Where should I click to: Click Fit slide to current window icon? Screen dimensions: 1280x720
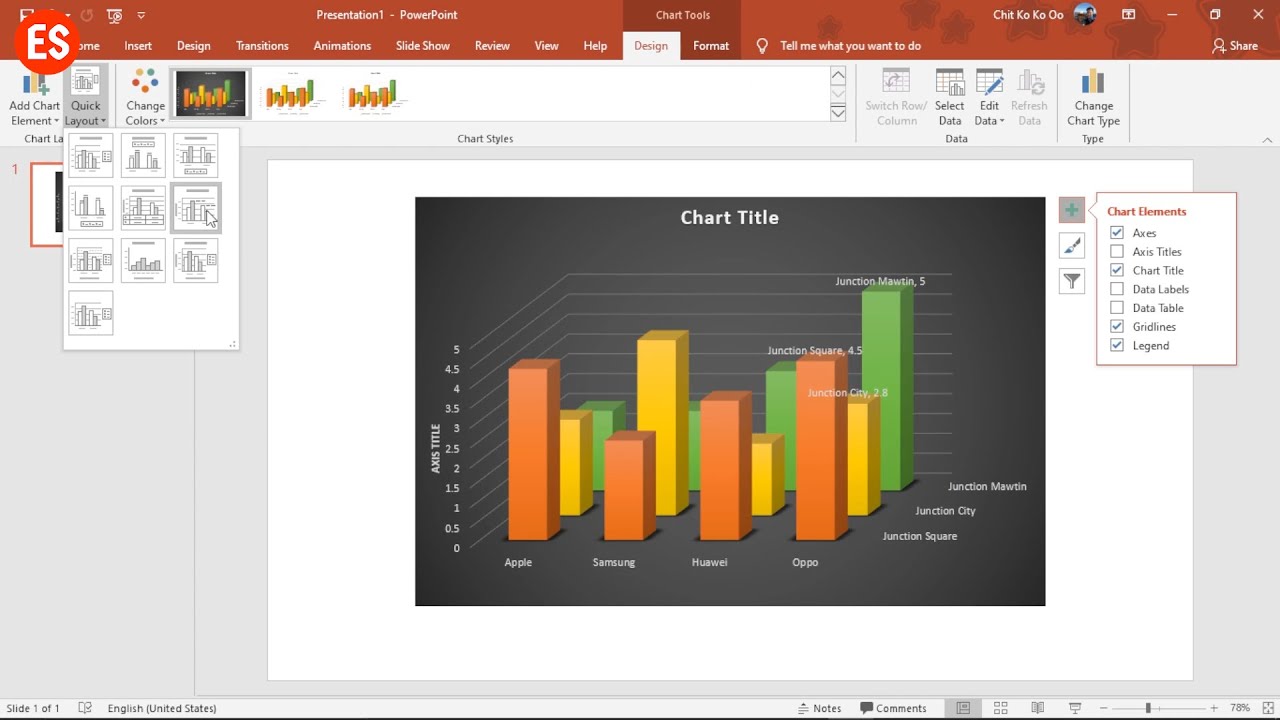1266,708
